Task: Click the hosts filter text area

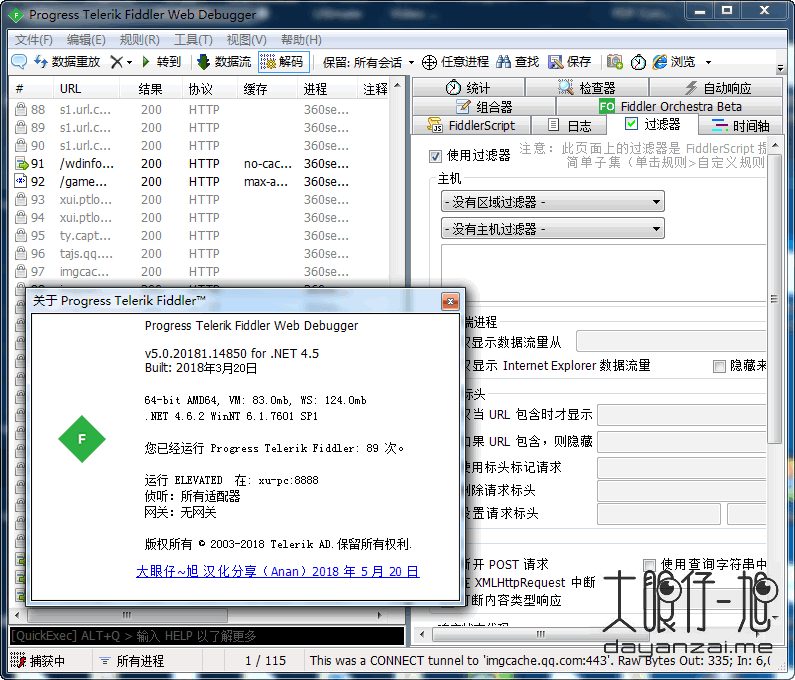Action: 603,273
